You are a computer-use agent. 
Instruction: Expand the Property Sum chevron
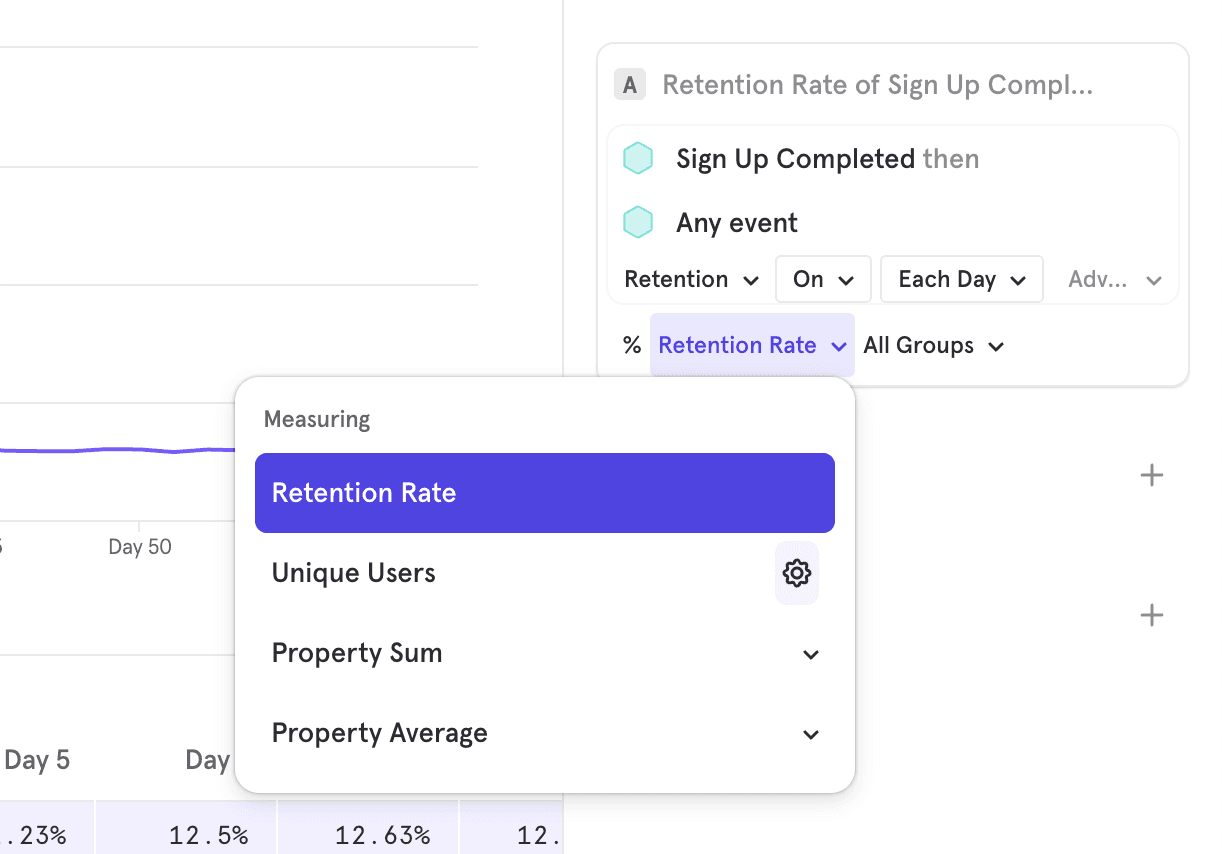coord(811,654)
